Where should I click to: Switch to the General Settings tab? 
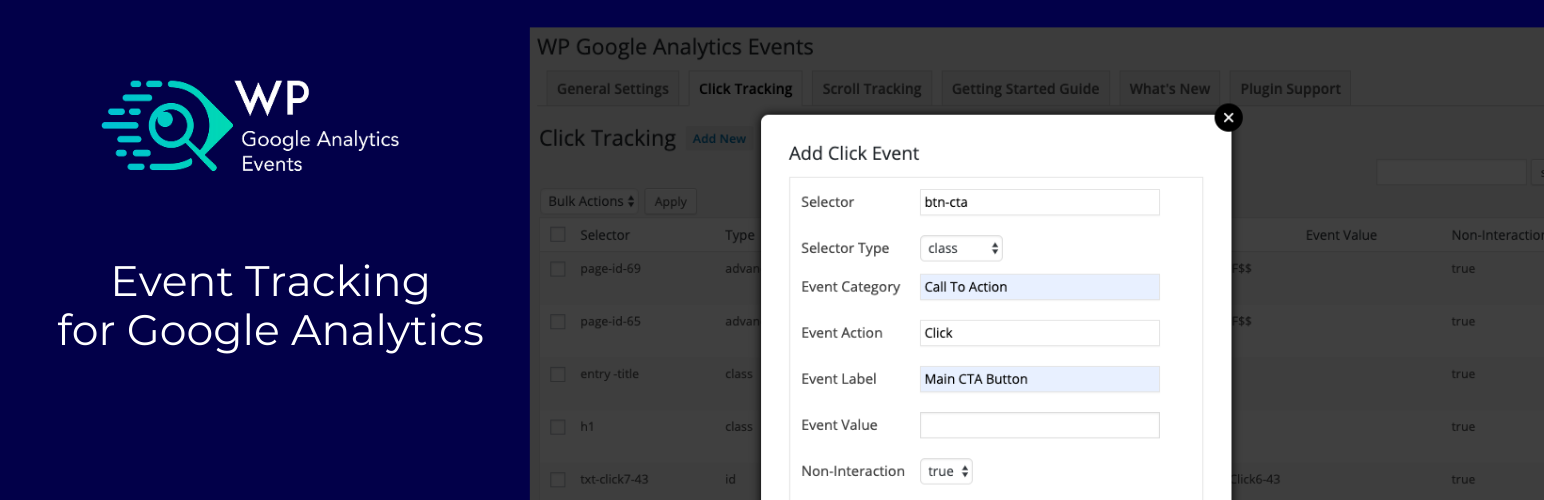[x=612, y=89]
